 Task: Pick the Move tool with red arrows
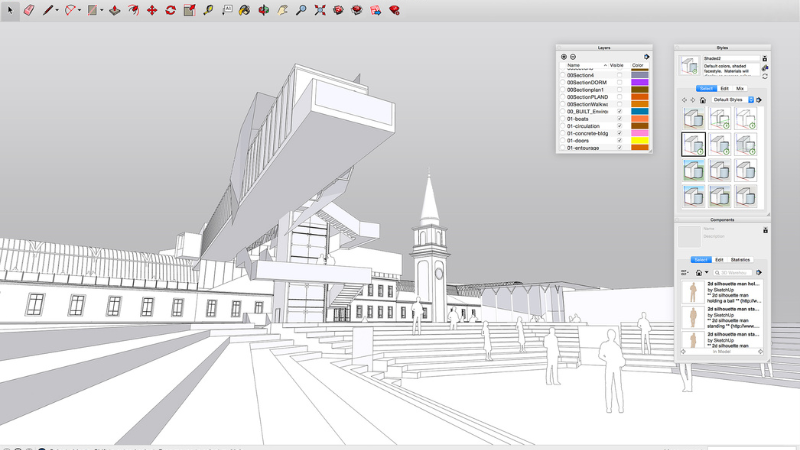(x=152, y=10)
